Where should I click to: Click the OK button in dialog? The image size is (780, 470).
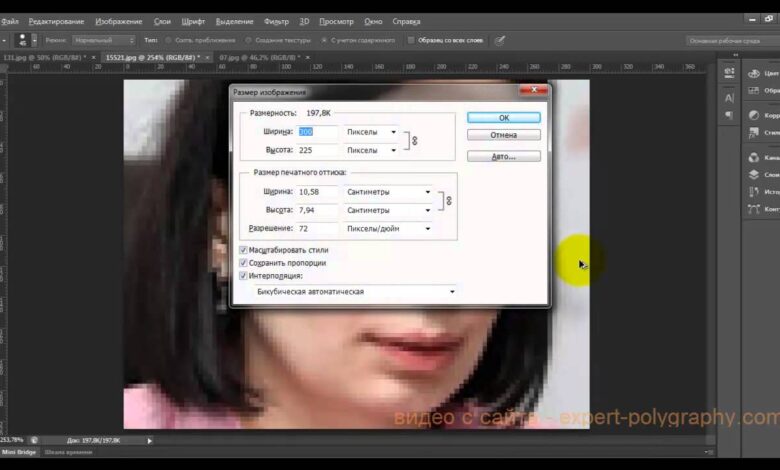[x=503, y=117]
